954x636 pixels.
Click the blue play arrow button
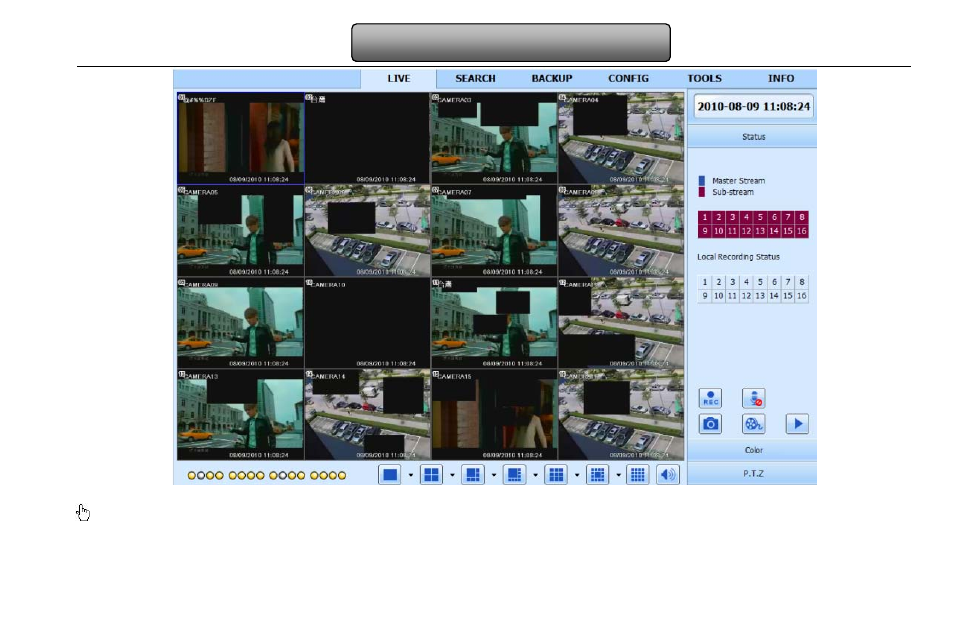pos(797,424)
